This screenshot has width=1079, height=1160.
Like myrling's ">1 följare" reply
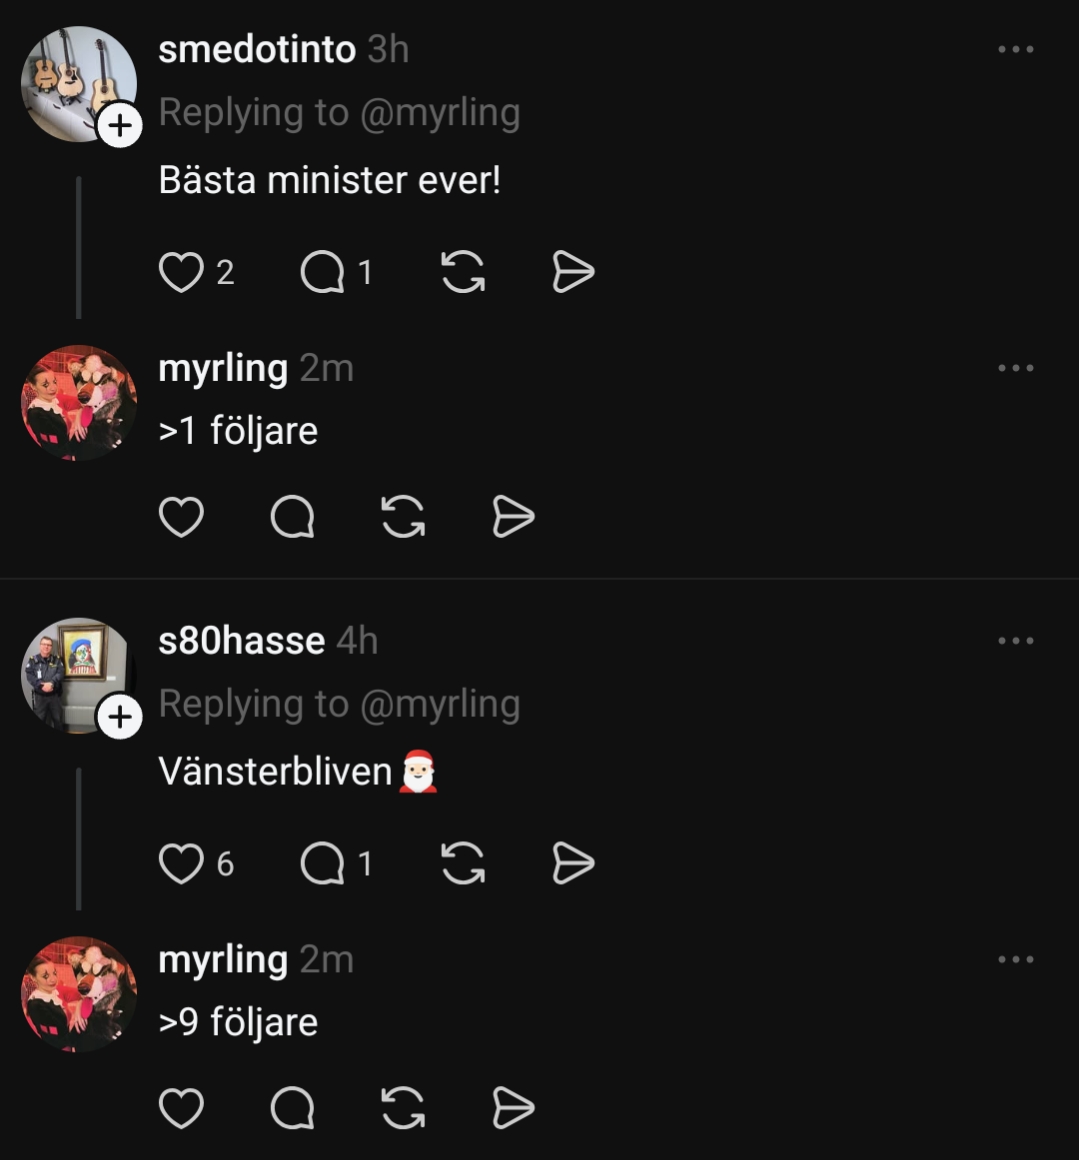tap(181, 517)
